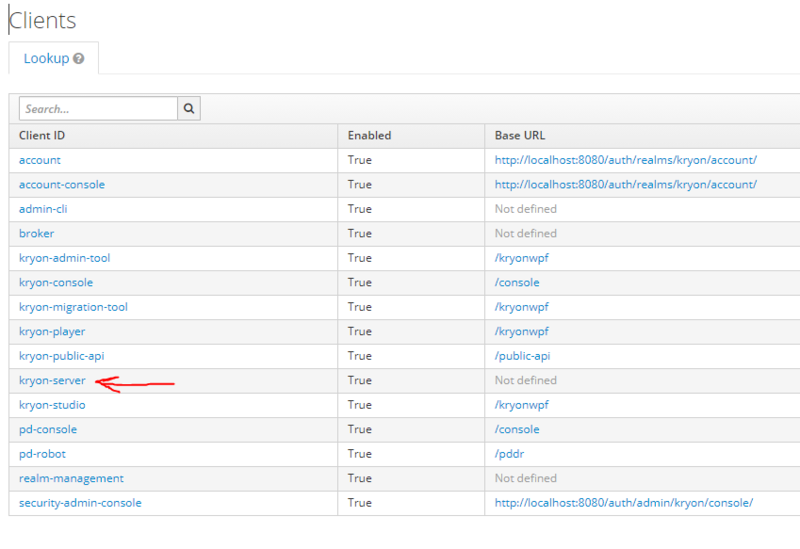Open the kryon-studio client
Screen dimensions: 800x549
[52, 405]
